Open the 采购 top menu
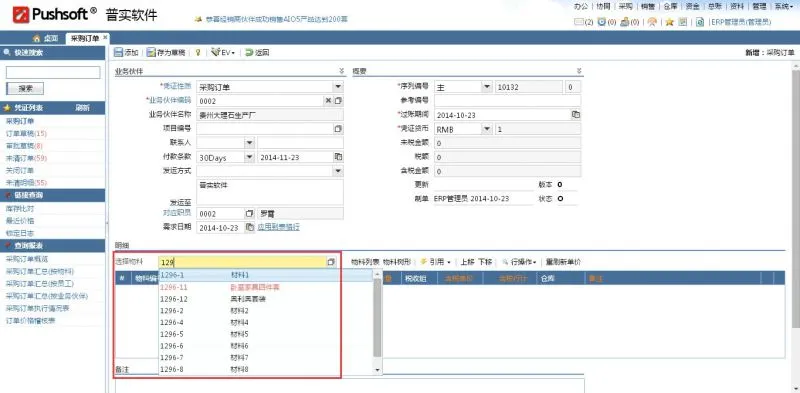Screen dimensions: 800x393 click(626, 7)
